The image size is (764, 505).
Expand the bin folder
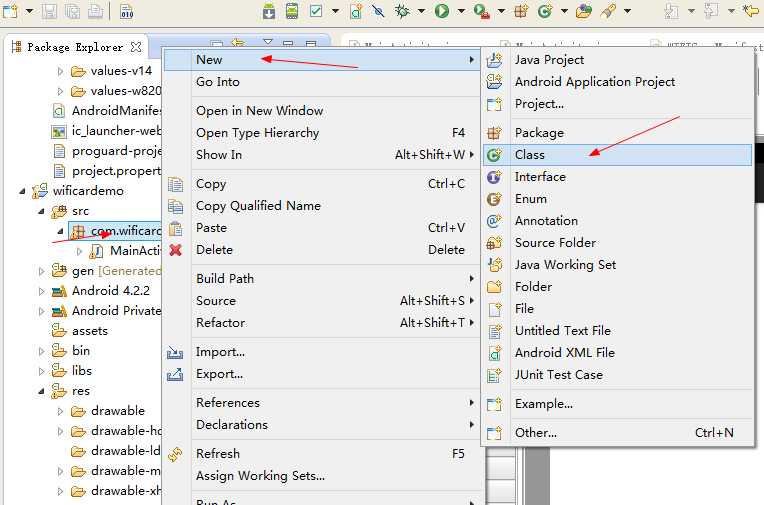[x=41, y=351]
